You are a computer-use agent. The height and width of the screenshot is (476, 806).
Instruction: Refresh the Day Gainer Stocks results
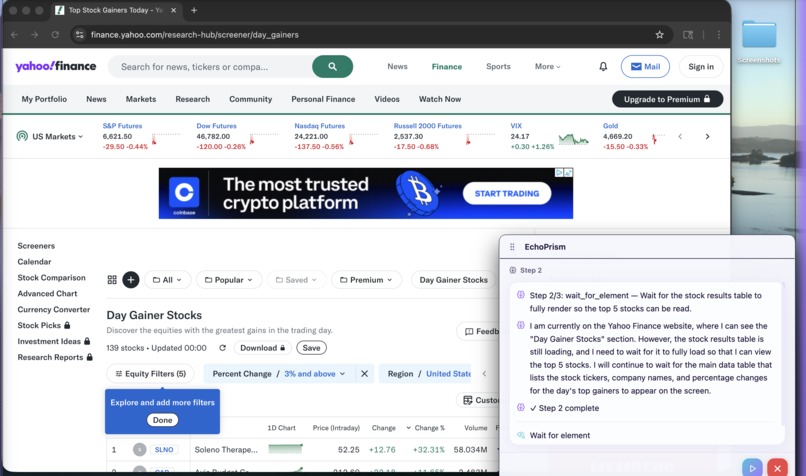(x=223, y=348)
